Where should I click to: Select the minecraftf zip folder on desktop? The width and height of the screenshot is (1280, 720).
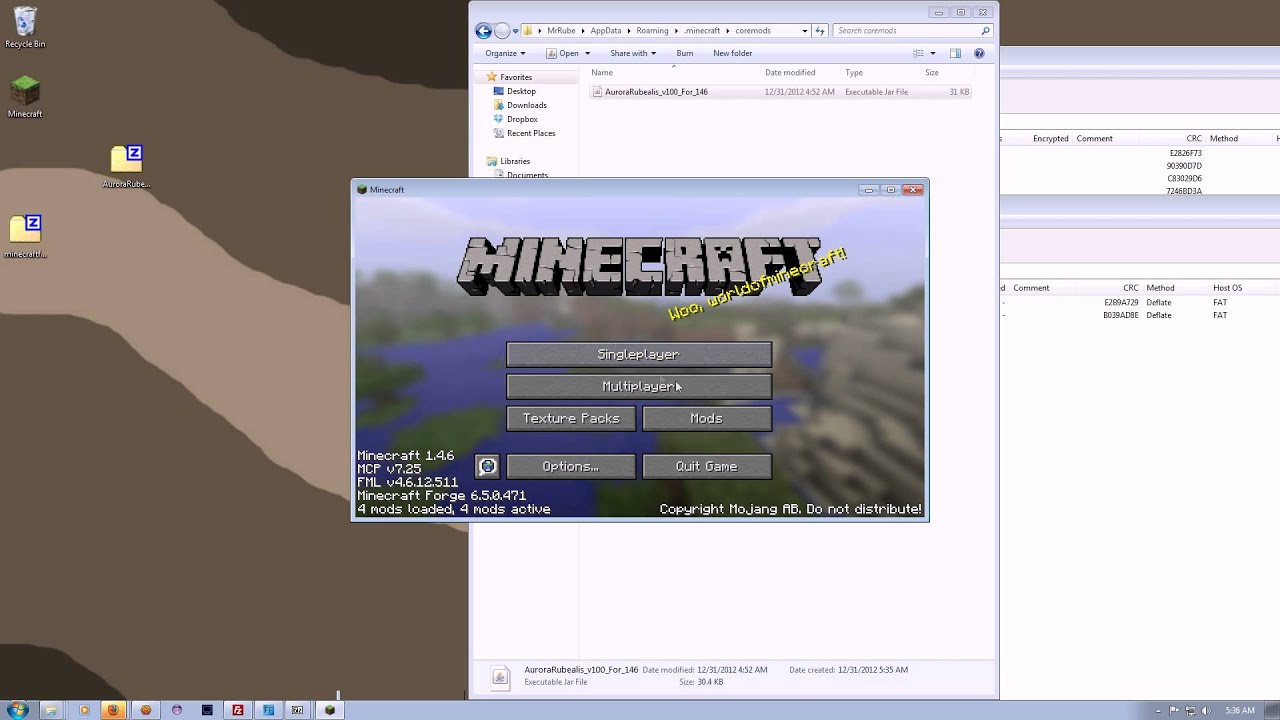25,237
